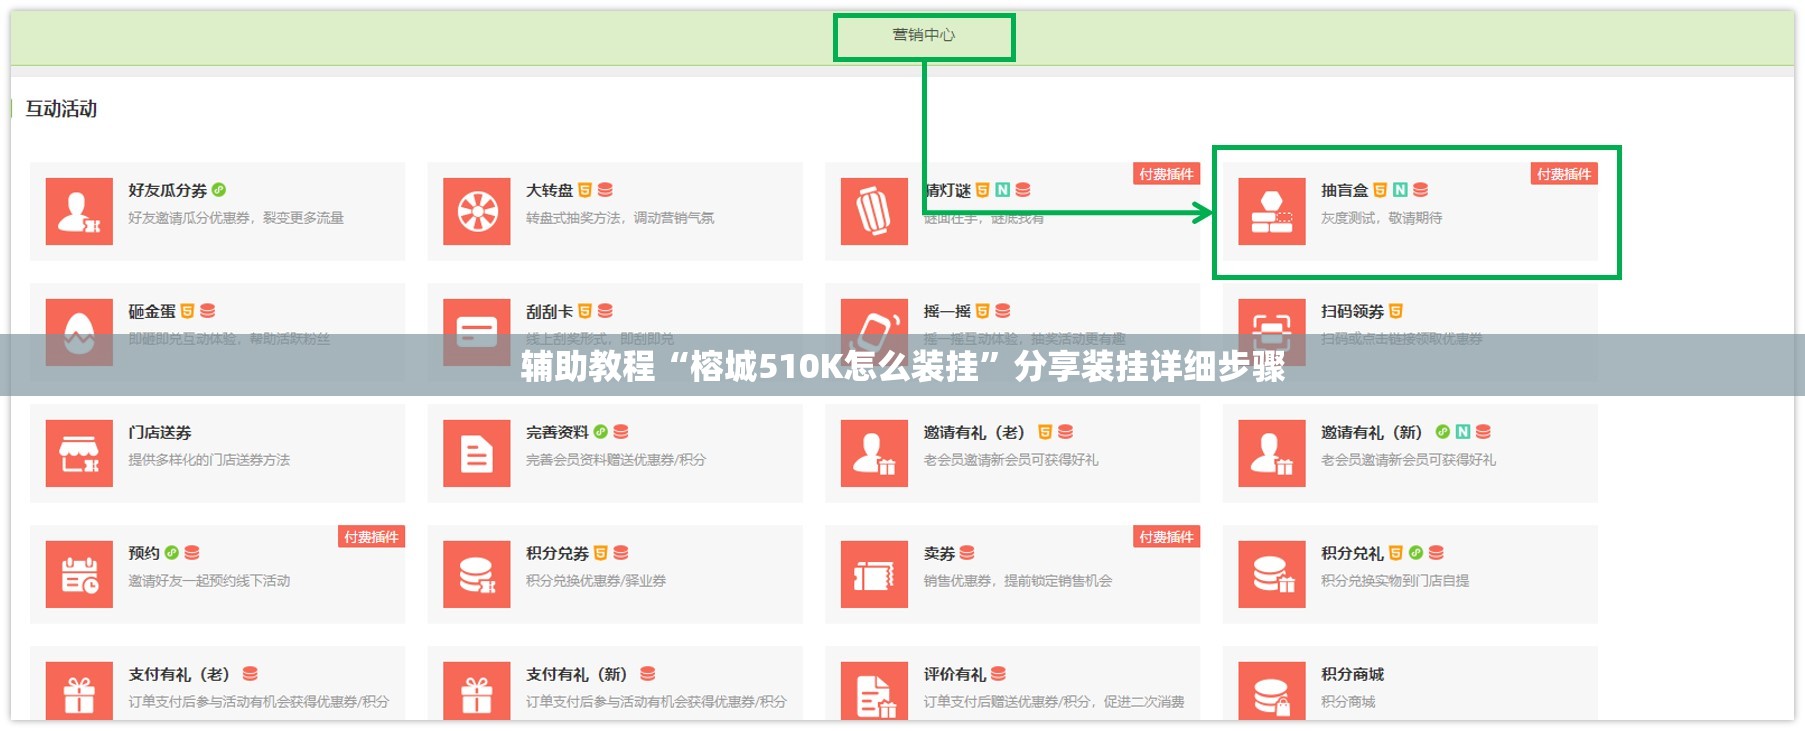This screenshot has height=731, width=1805.
Task: Click the 好友瓜分券 person icon
Action: pos(79,212)
